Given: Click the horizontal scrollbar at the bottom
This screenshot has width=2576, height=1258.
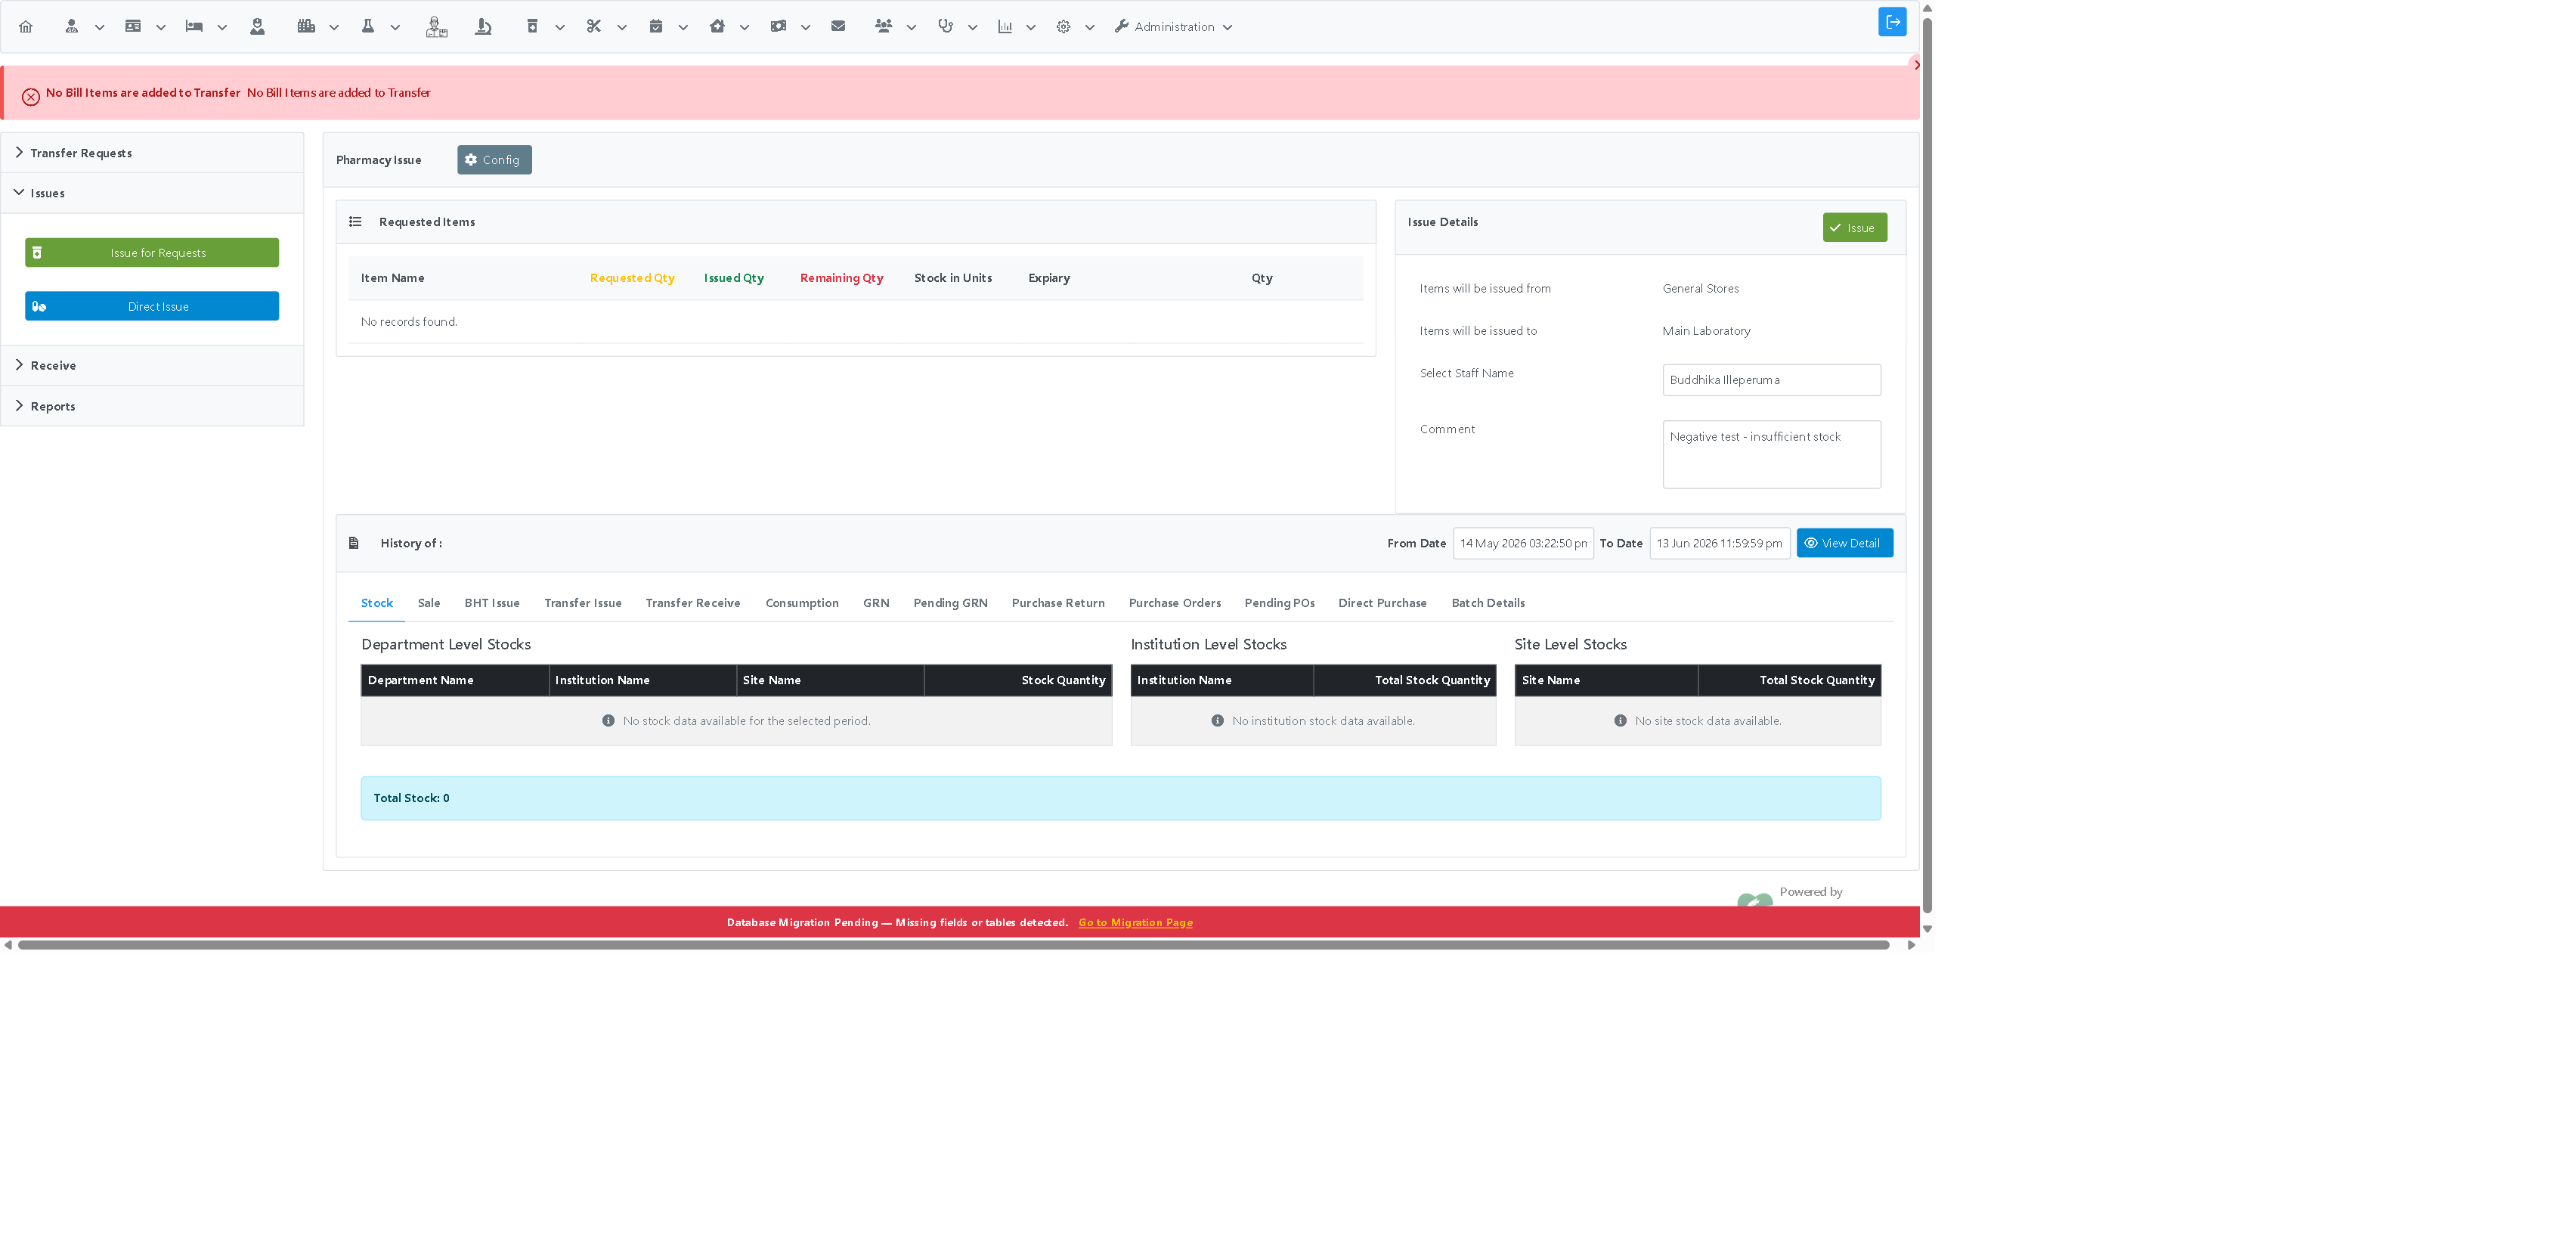Looking at the screenshot, I should [953, 945].
